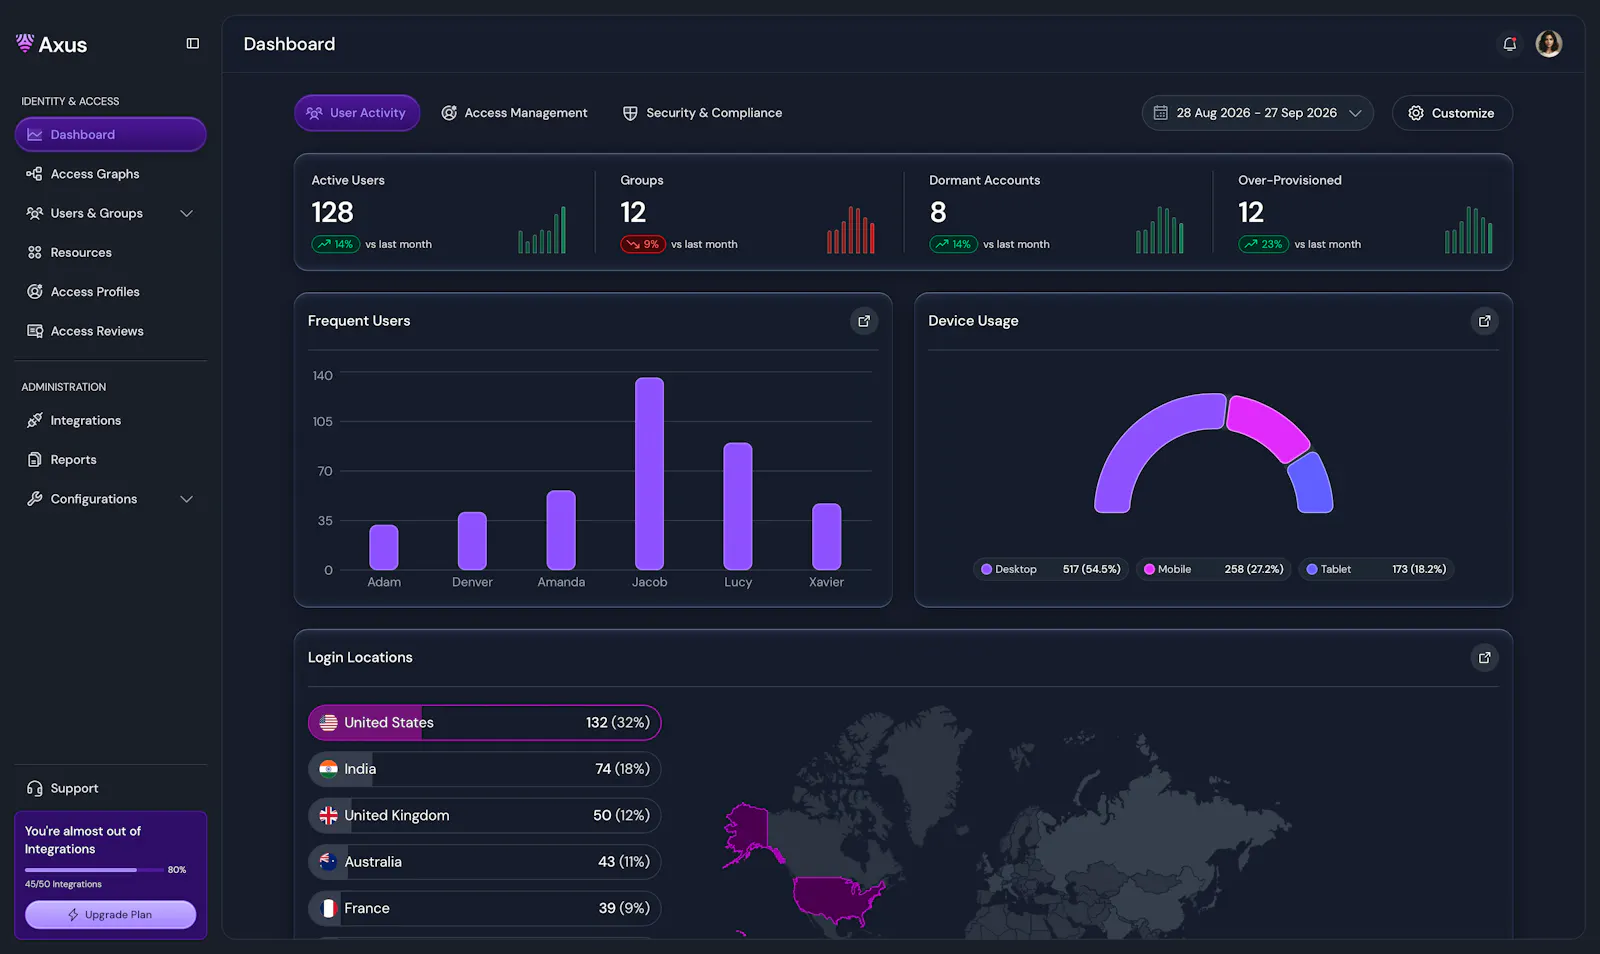This screenshot has width=1600, height=954.
Task: Select the Jacob bar in chart
Action: click(x=649, y=473)
